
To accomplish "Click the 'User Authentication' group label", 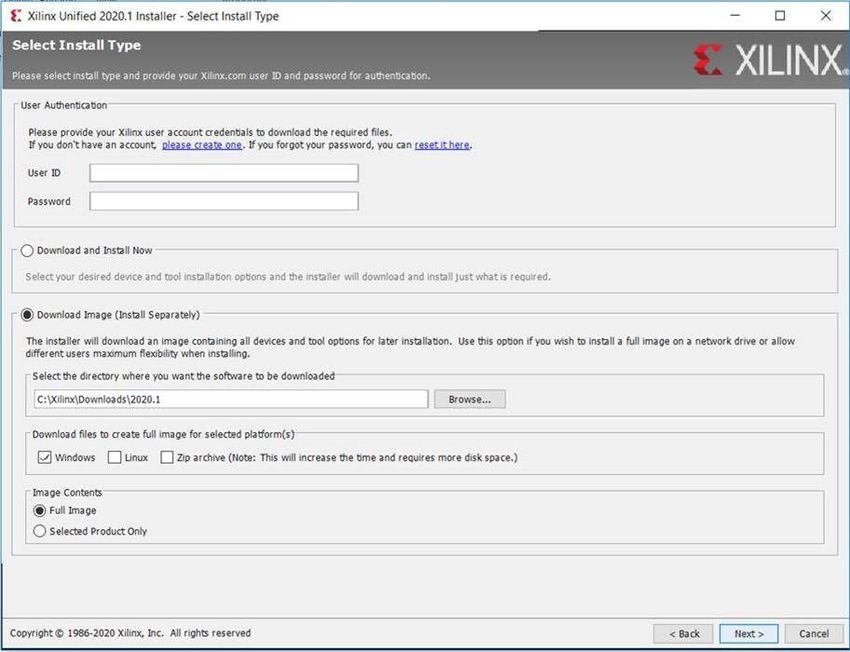I will [x=64, y=105].
